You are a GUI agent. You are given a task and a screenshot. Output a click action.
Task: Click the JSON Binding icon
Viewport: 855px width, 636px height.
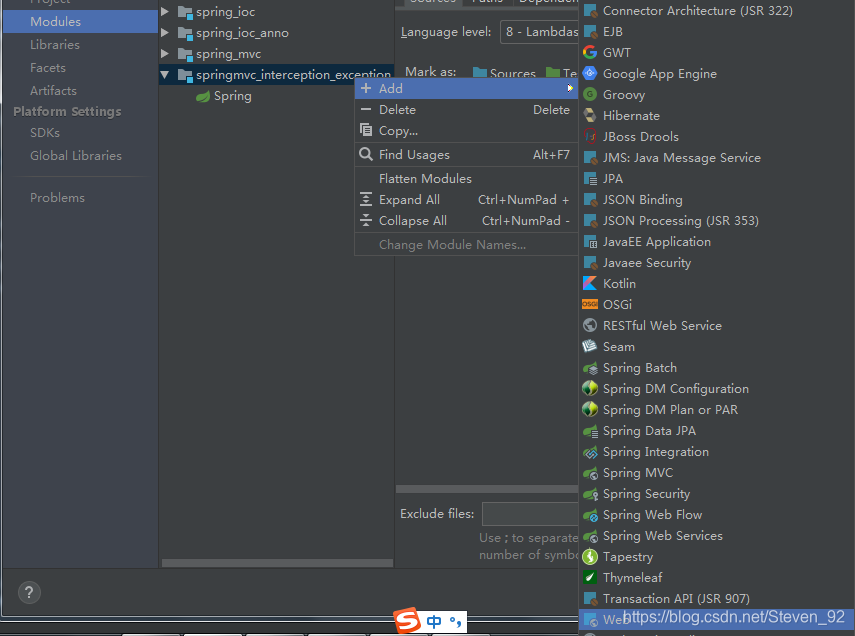pos(590,200)
